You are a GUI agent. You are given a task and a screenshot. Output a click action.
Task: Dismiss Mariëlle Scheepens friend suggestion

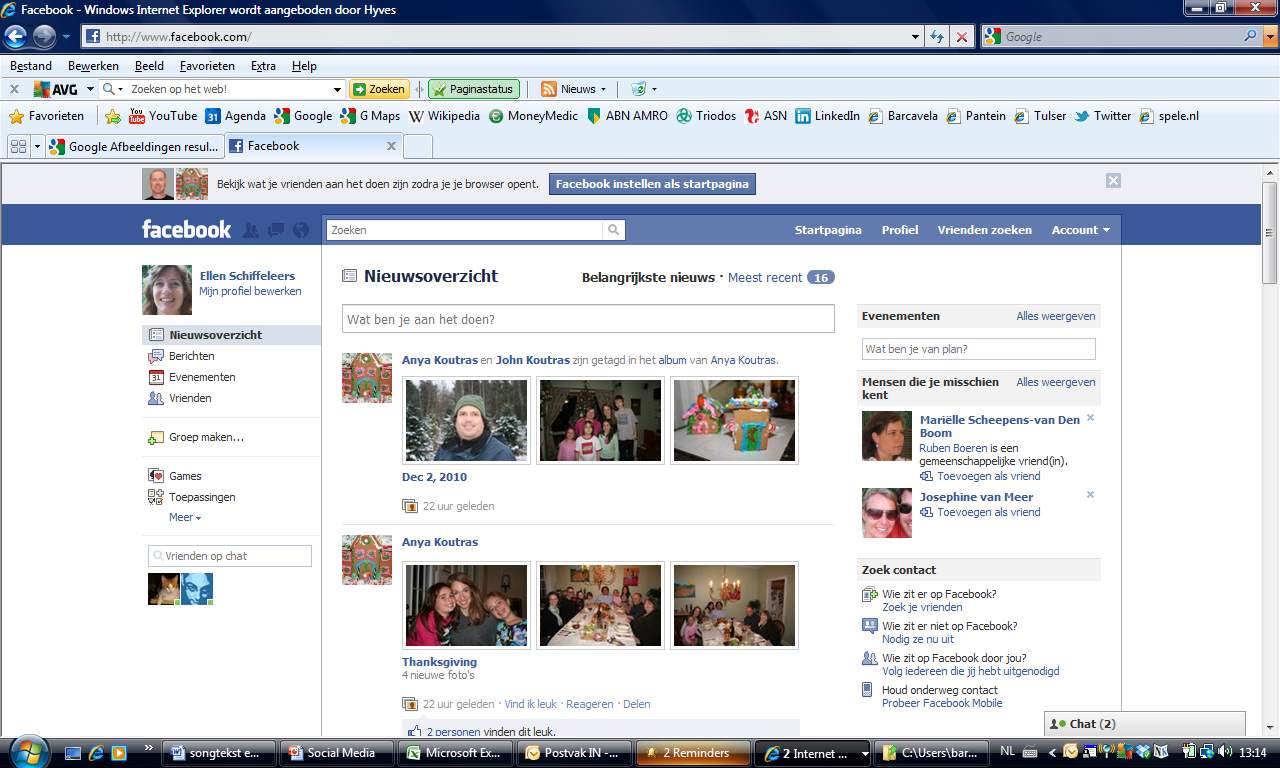[1090, 418]
